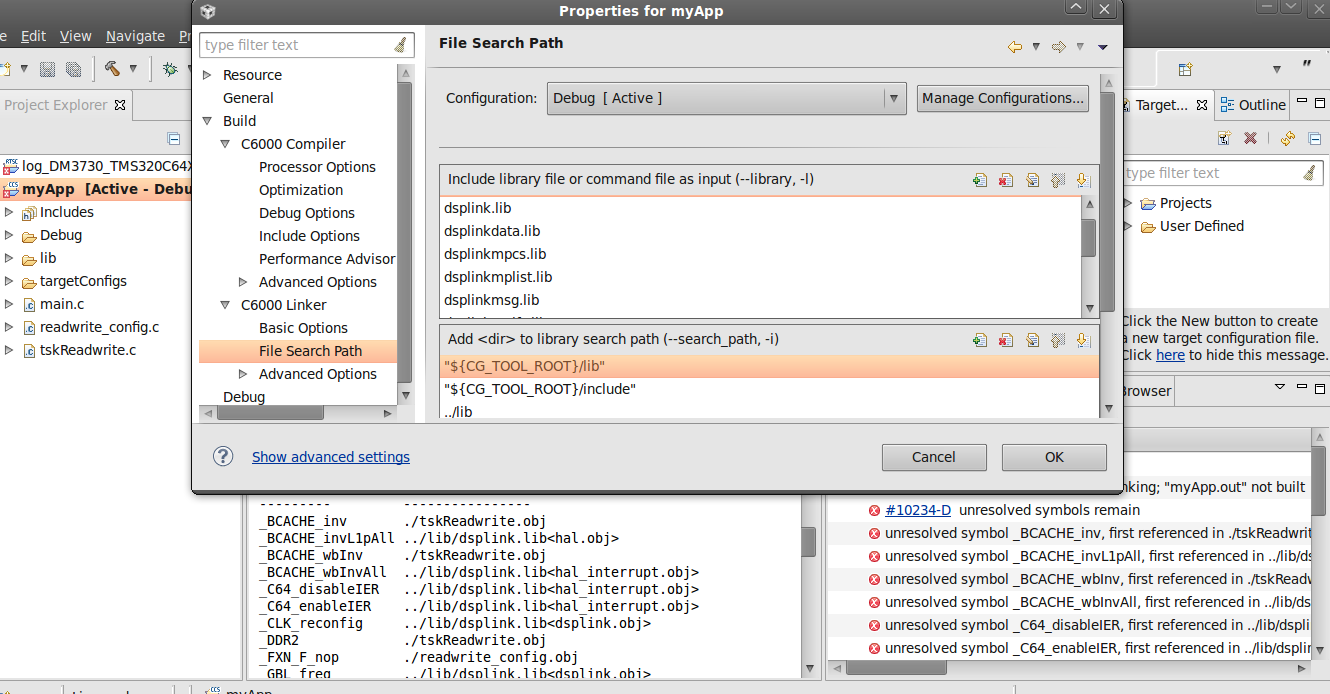Image resolution: width=1330 pixels, height=694 pixels.
Task: Refresh the target configurations view
Action: pos(1288,138)
